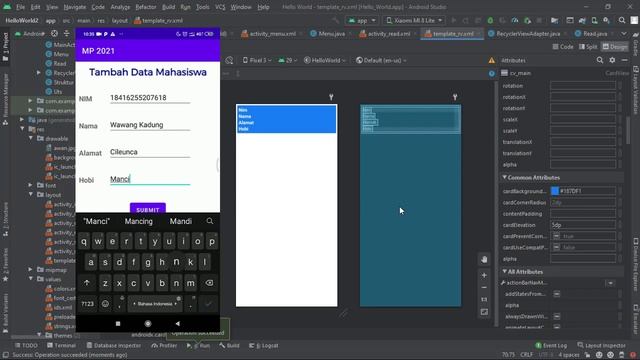Open the Profiler gauge icon in run toolbar
This screenshot has height=360, width=640.
[515, 20]
